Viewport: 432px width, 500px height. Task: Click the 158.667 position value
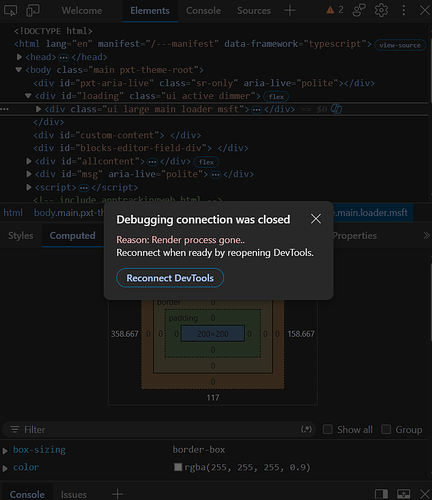[301, 334]
